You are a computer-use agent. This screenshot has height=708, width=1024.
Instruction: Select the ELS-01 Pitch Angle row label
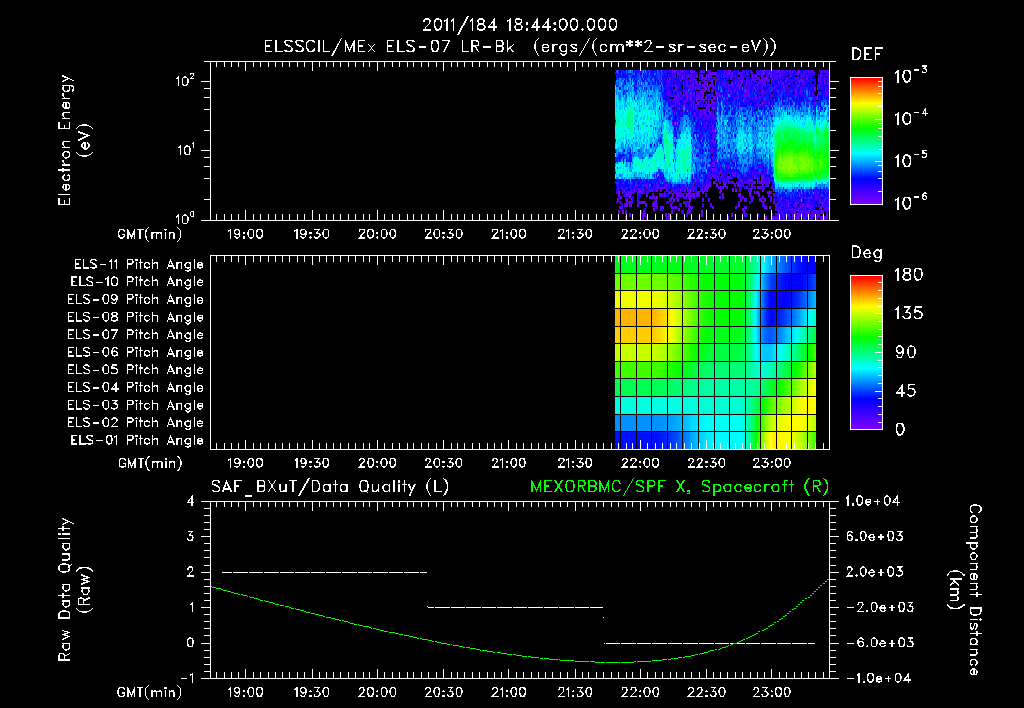(137, 440)
